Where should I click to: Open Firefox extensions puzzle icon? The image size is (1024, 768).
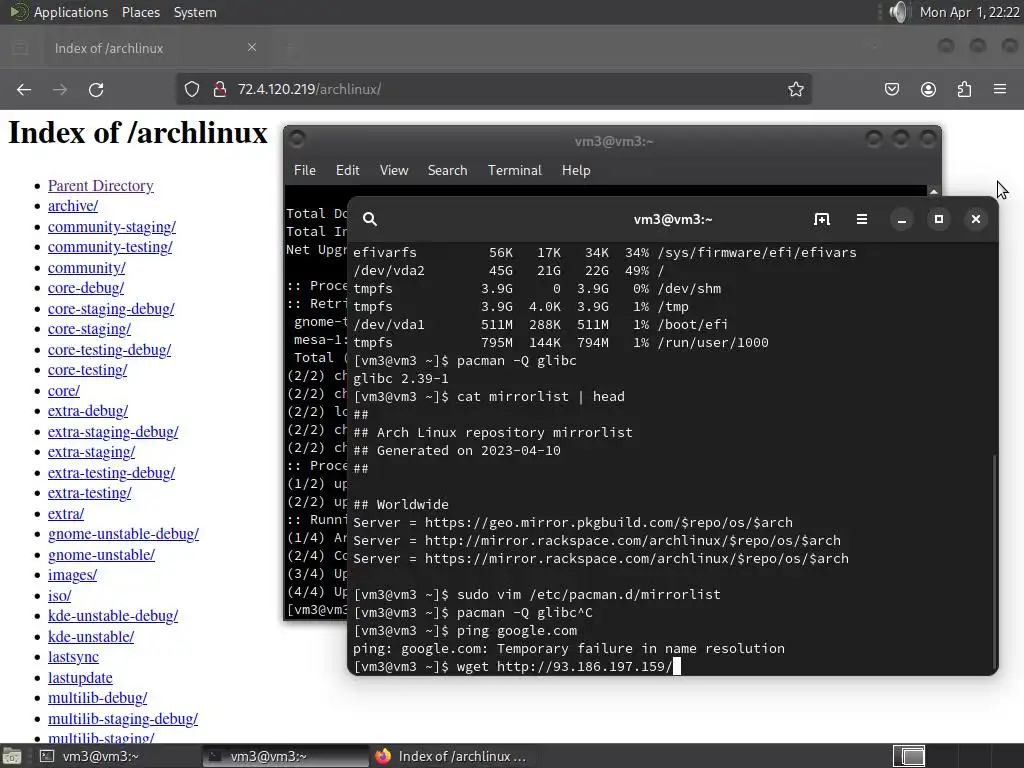pyautogui.click(x=964, y=89)
